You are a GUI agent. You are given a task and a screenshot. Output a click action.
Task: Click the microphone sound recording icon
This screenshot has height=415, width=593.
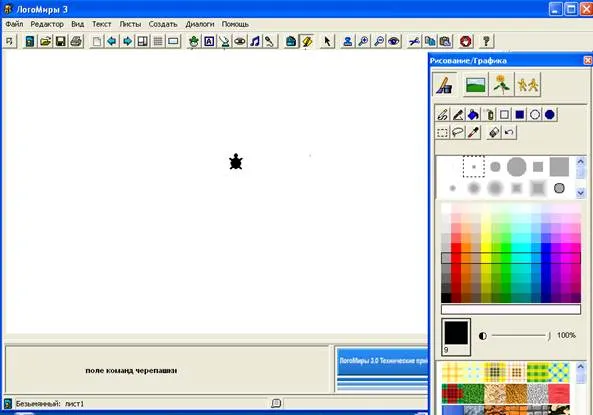(x=270, y=41)
